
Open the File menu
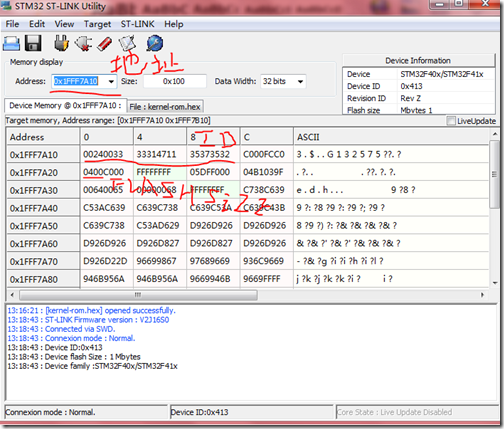point(12,24)
